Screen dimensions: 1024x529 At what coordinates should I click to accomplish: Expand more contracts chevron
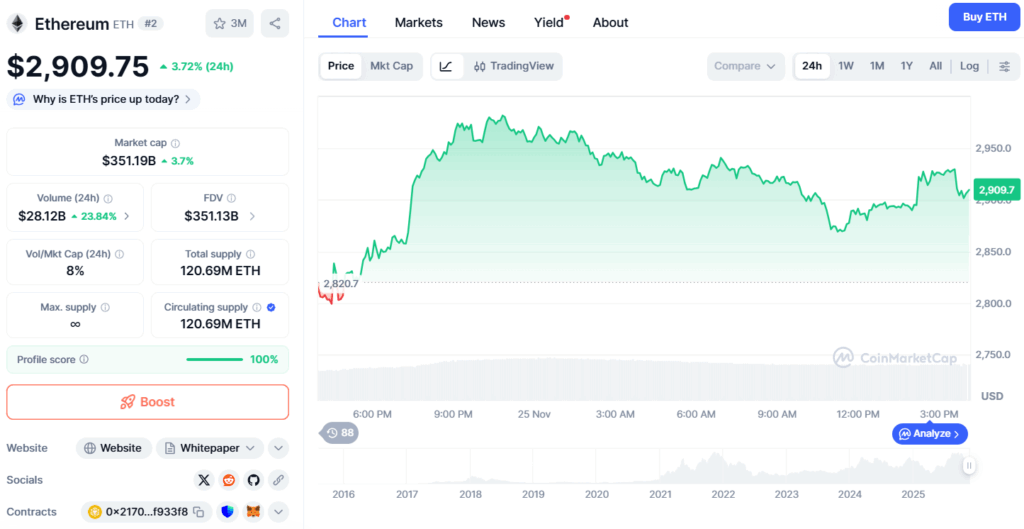click(278, 512)
